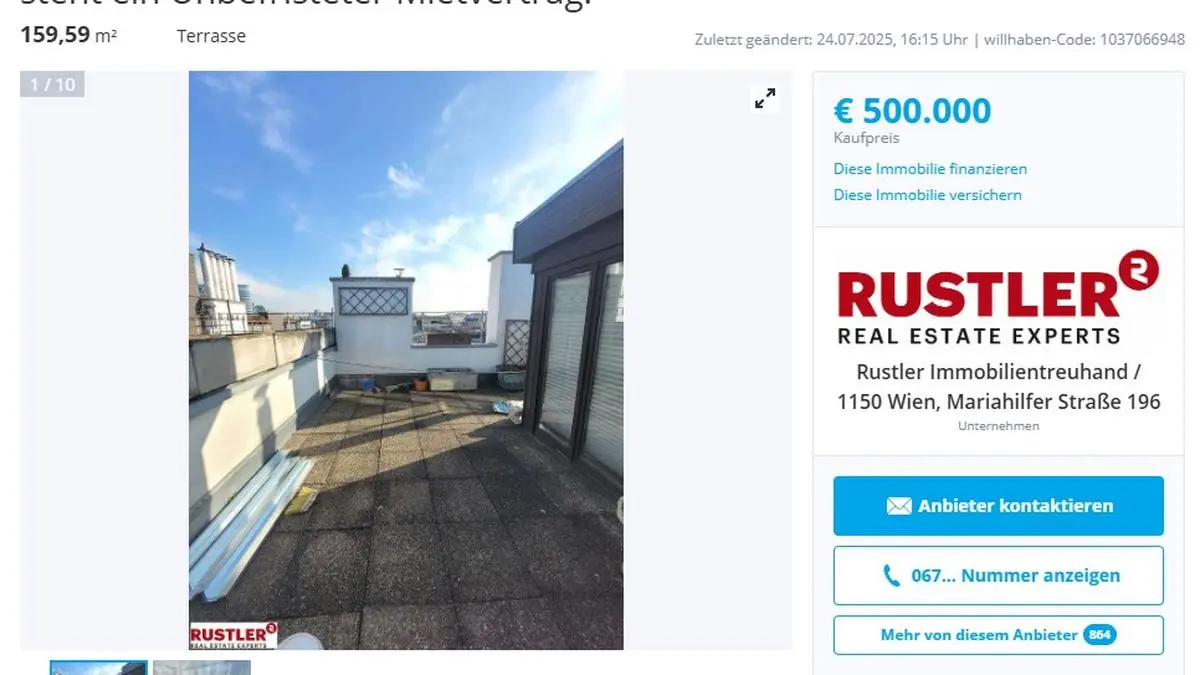Click Rustler Immobilientreuhand company name
The height and width of the screenshot is (675, 1200).
(x=998, y=372)
